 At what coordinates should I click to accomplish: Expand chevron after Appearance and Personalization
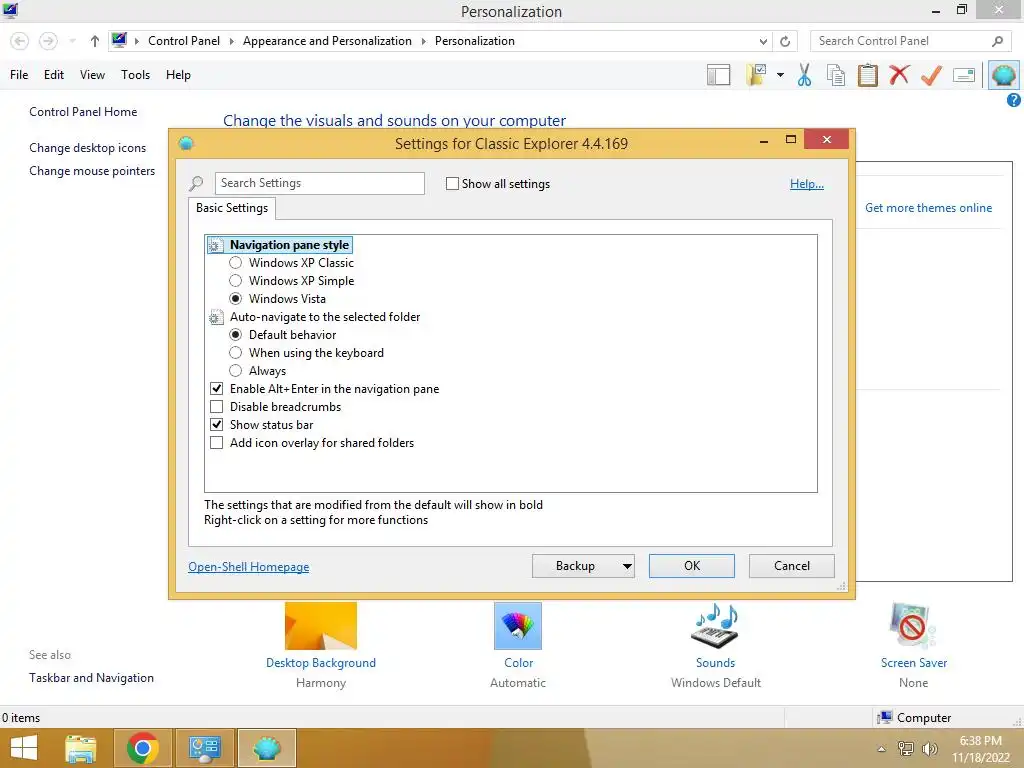[x=423, y=41]
